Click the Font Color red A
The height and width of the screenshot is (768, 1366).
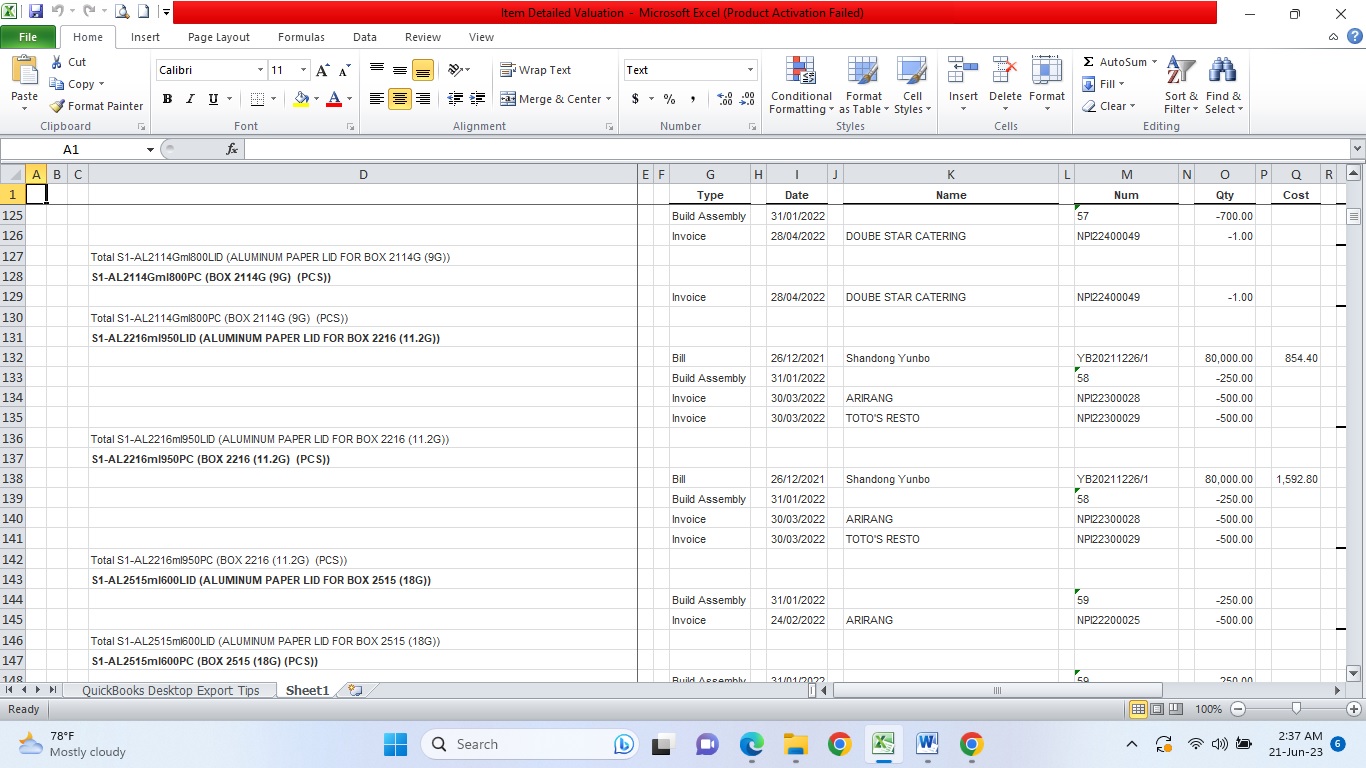333,99
